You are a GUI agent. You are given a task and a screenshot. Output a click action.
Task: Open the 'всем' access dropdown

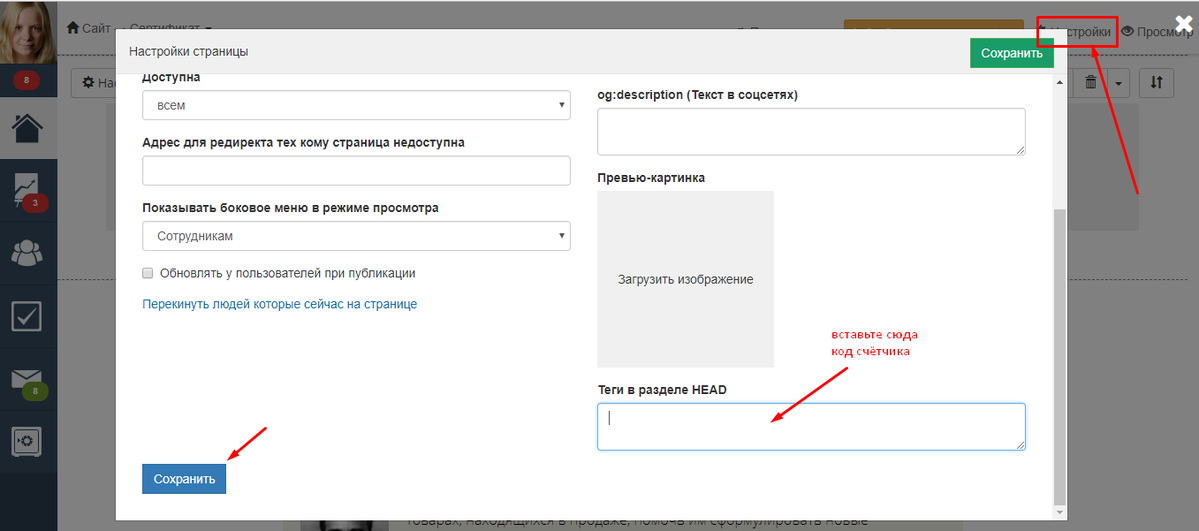point(356,106)
